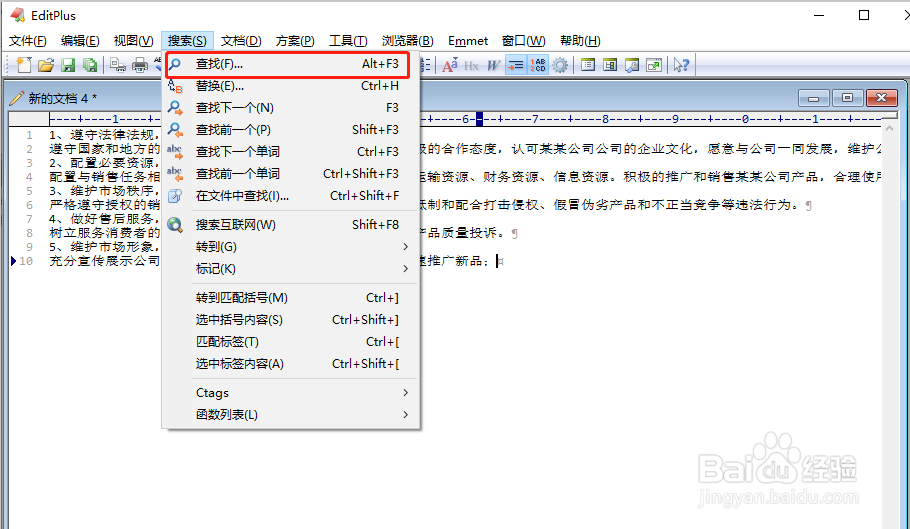Click the Print toolbar icon
The image size is (910, 529).
tap(140, 65)
